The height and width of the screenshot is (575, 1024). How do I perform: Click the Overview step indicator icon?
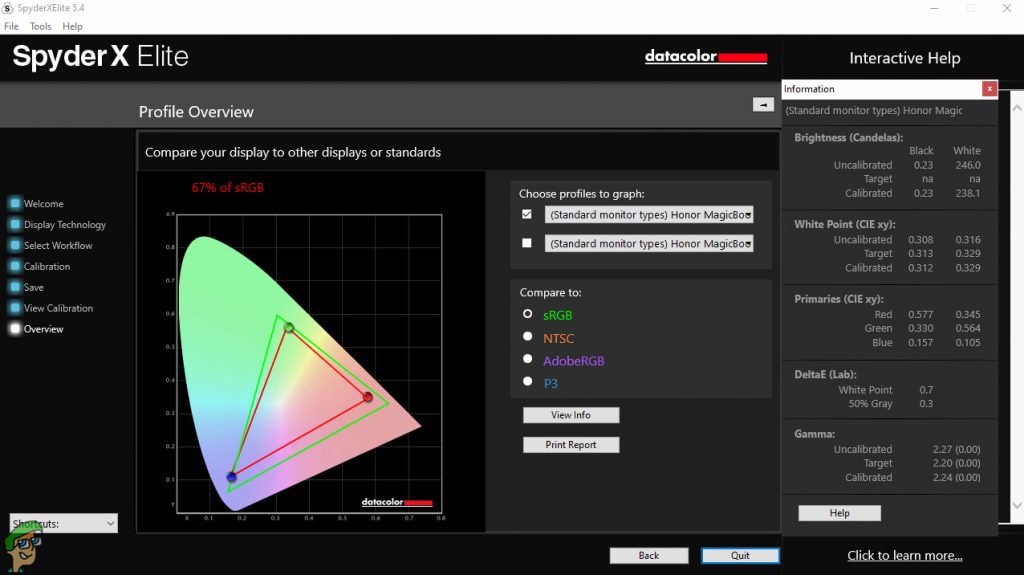15,329
